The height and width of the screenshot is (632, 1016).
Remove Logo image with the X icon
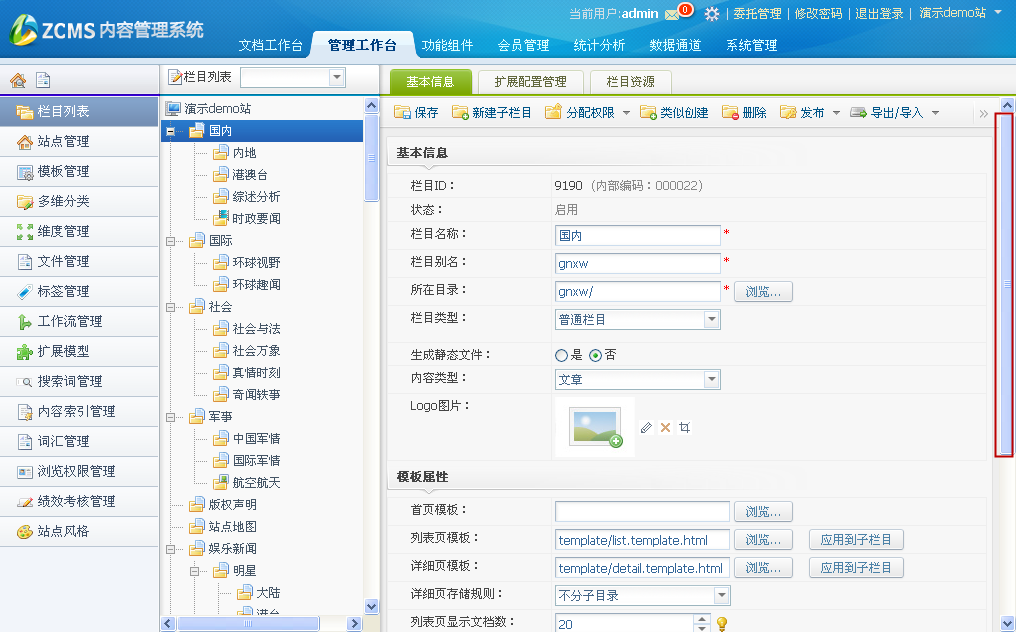point(665,428)
